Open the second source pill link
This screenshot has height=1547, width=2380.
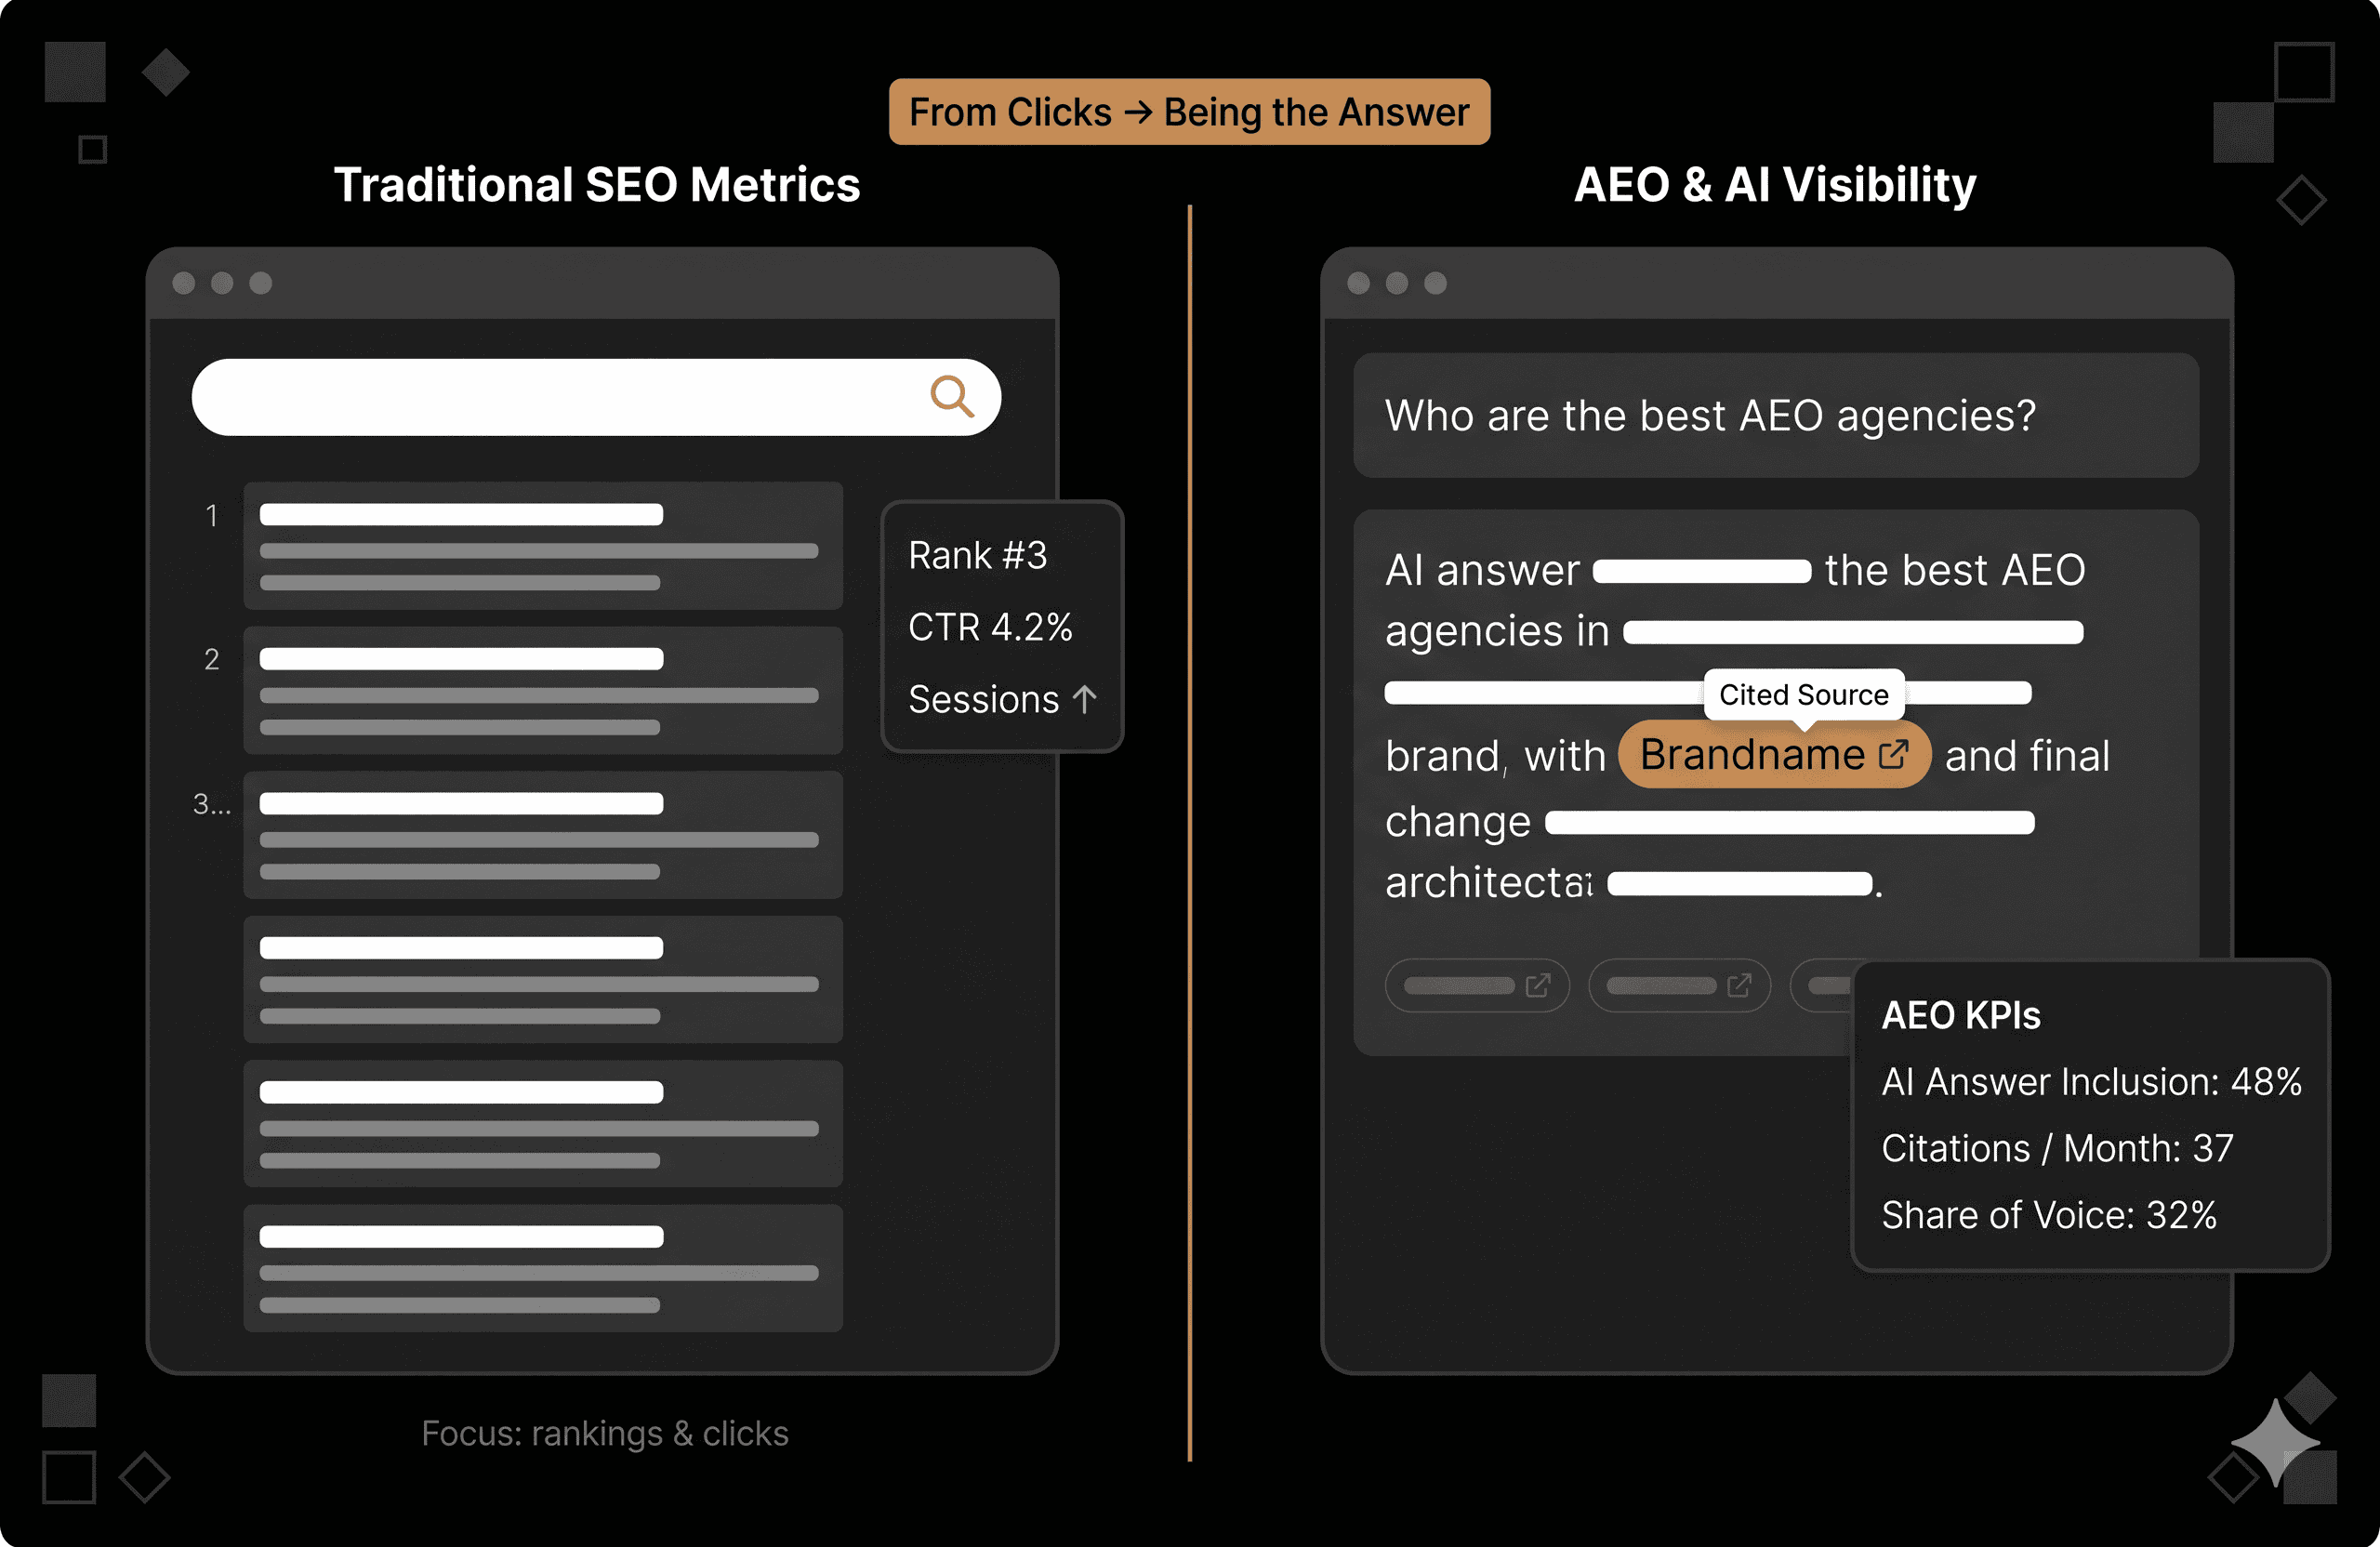coord(1679,986)
